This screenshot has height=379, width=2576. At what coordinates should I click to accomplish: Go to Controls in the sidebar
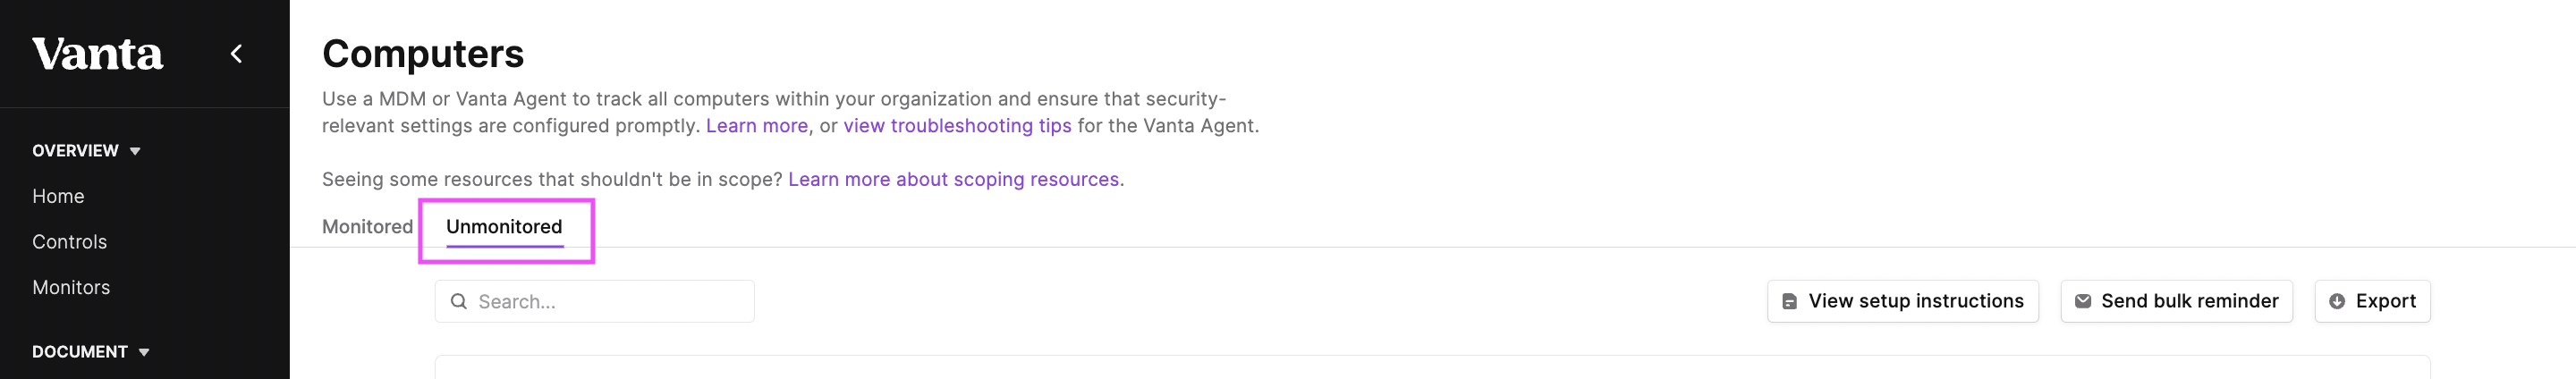pyautogui.click(x=69, y=242)
